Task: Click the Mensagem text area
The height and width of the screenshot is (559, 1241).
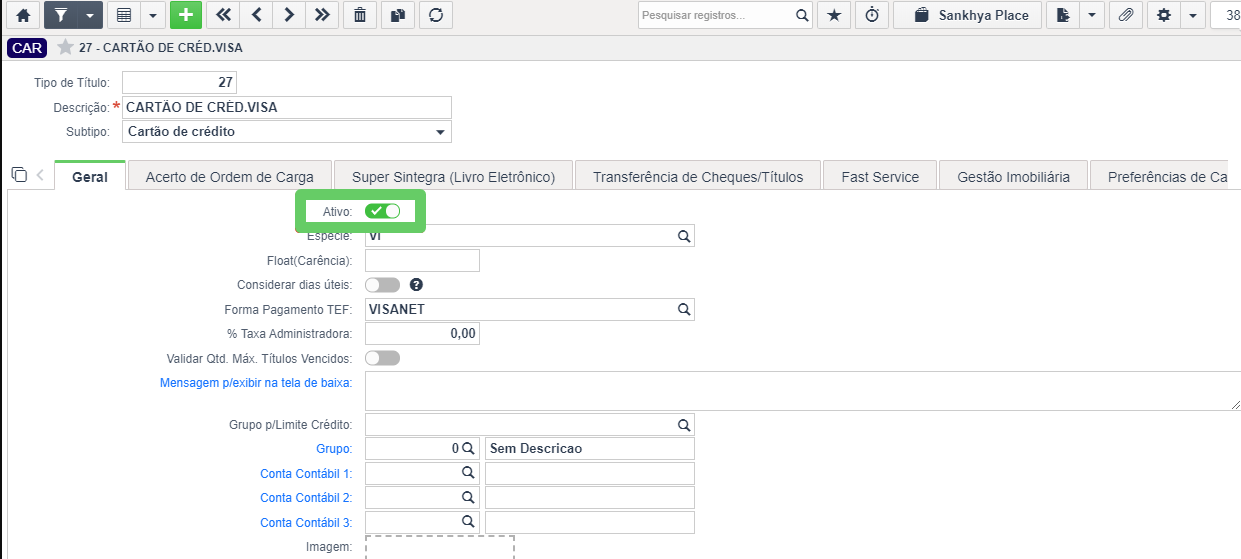Action: pos(803,390)
